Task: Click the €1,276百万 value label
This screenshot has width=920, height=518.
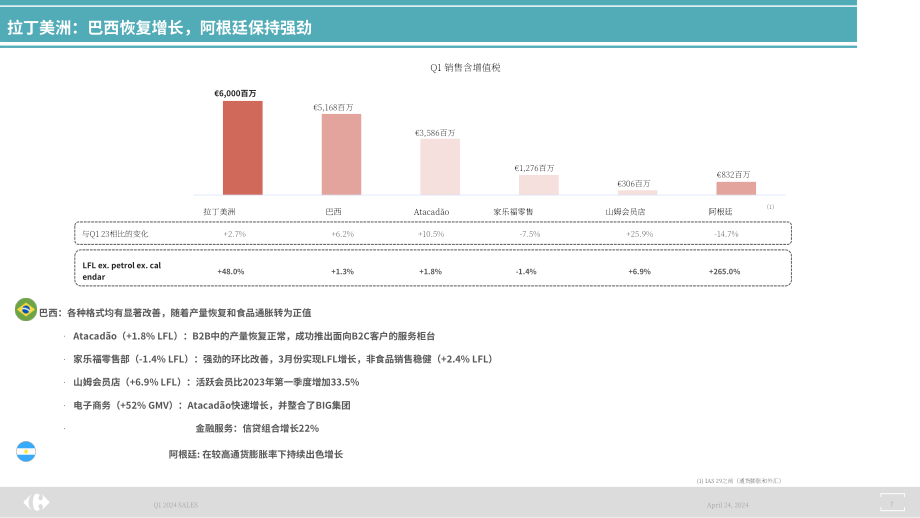Action: (535, 168)
